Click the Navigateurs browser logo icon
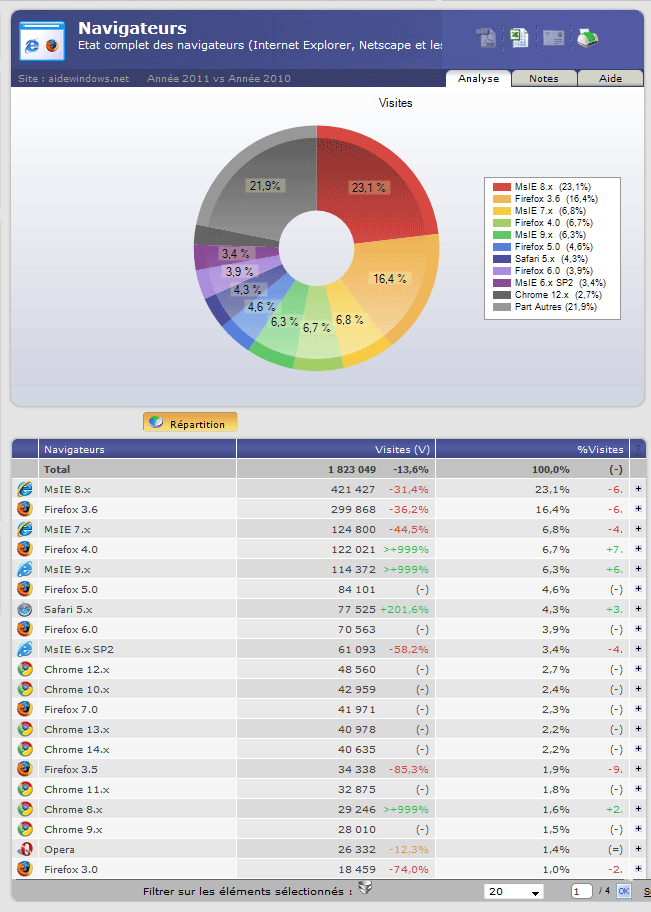Screen dimensions: 651x912 [x=42, y=41]
